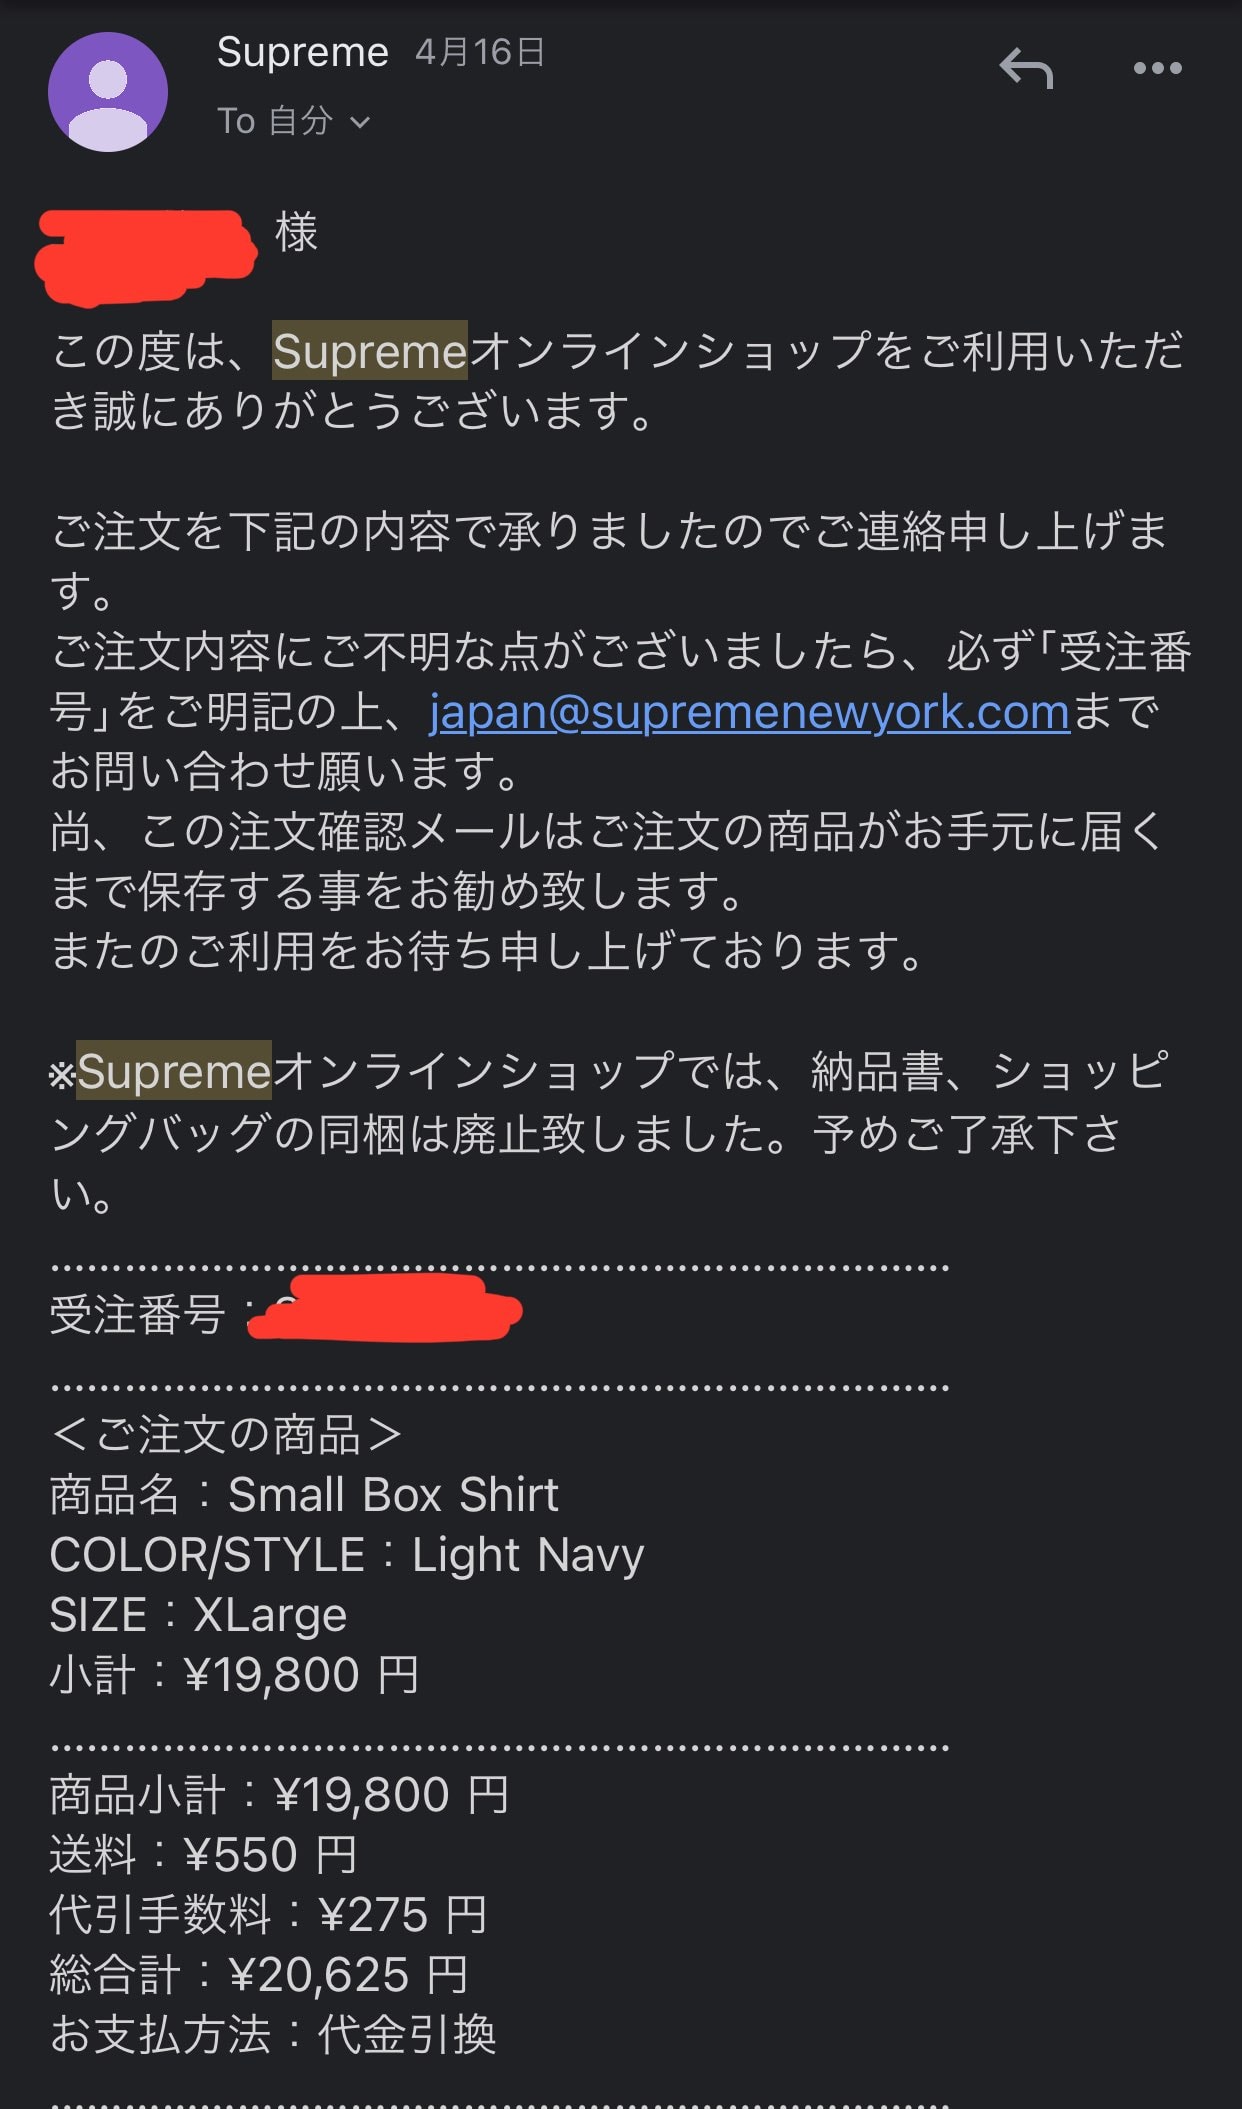This screenshot has height=2109, width=1242.
Task: Tap the 4月16日 date stamp
Action: click(480, 52)
